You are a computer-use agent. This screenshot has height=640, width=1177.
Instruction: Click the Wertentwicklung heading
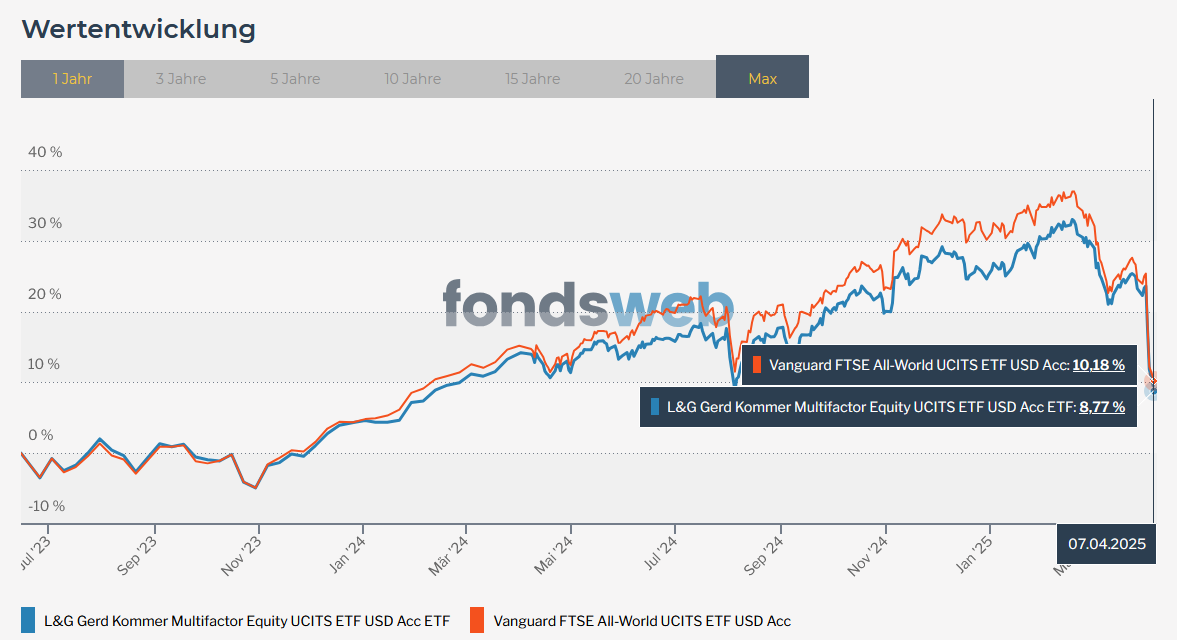[138, 29]
